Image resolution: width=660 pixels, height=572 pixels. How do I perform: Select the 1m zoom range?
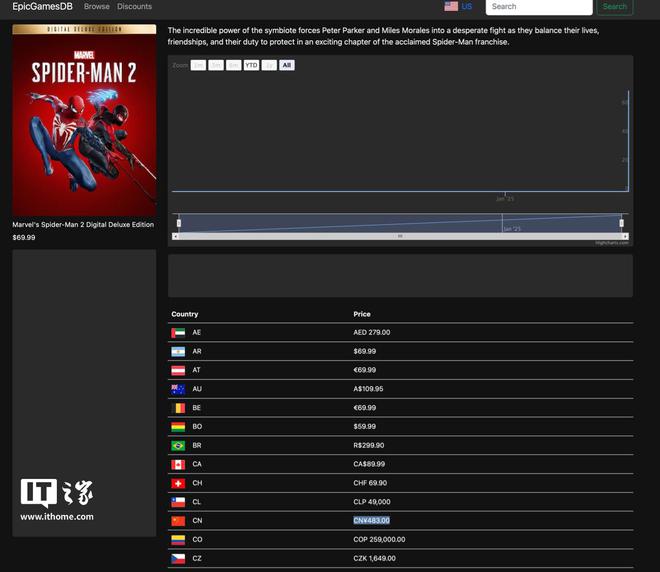point(198,65)
